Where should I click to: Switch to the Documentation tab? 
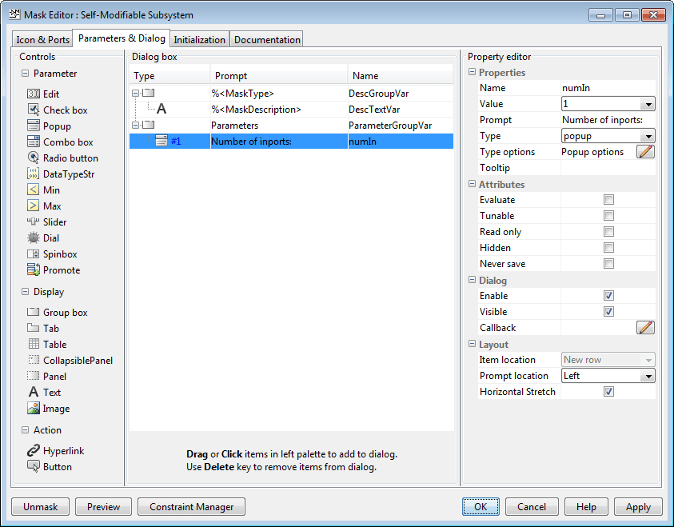[x=267, y=39]
